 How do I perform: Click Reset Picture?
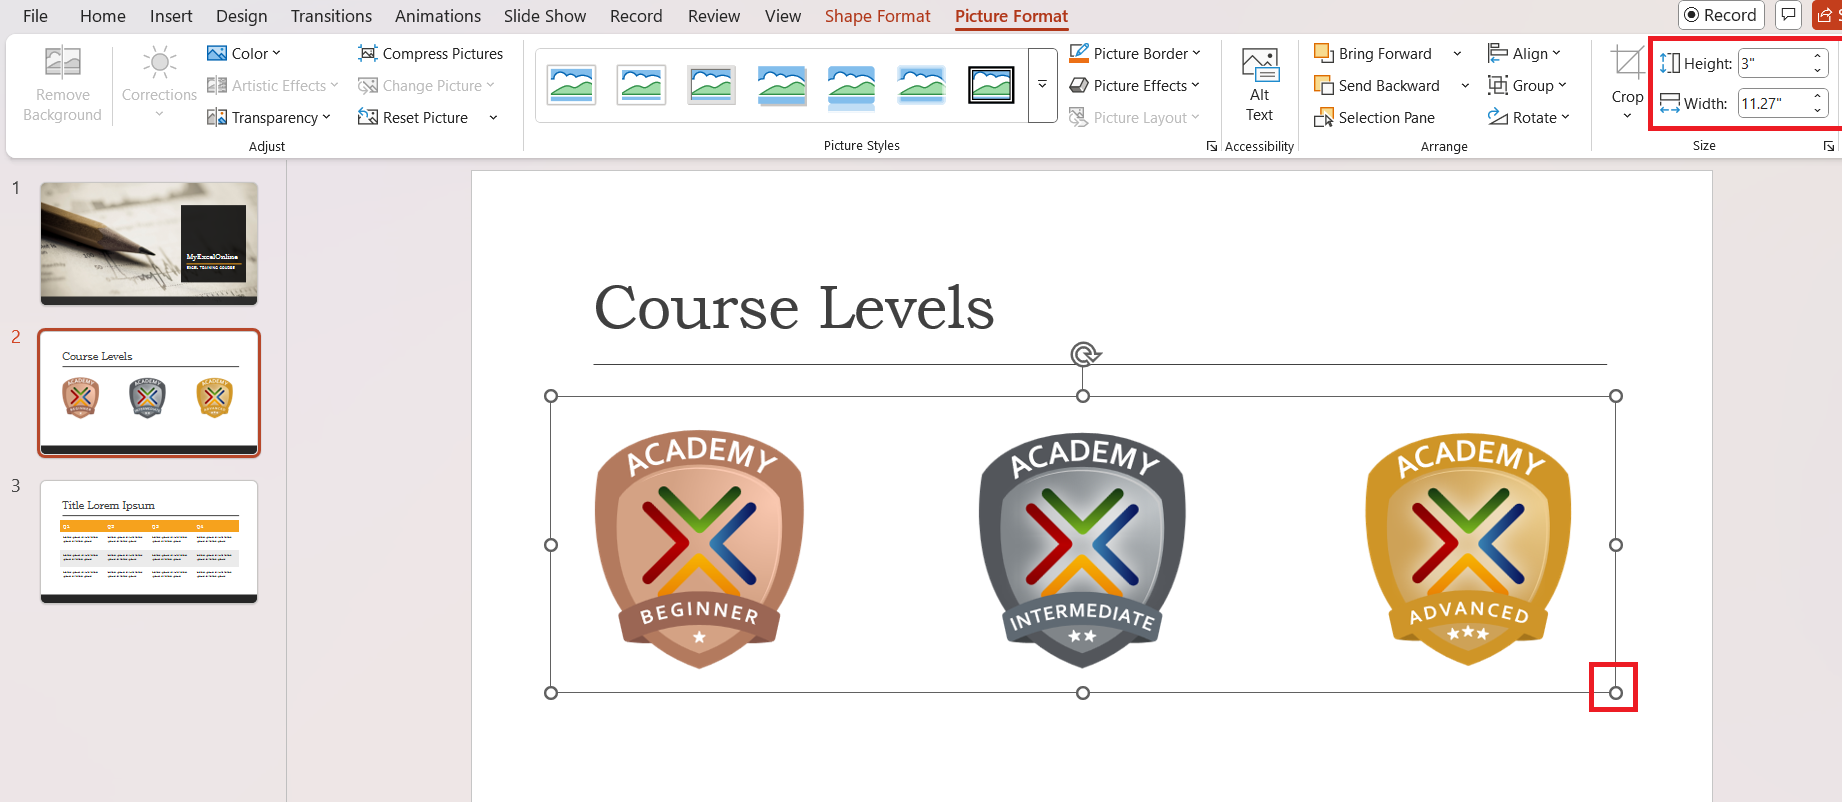coord(413,117)
